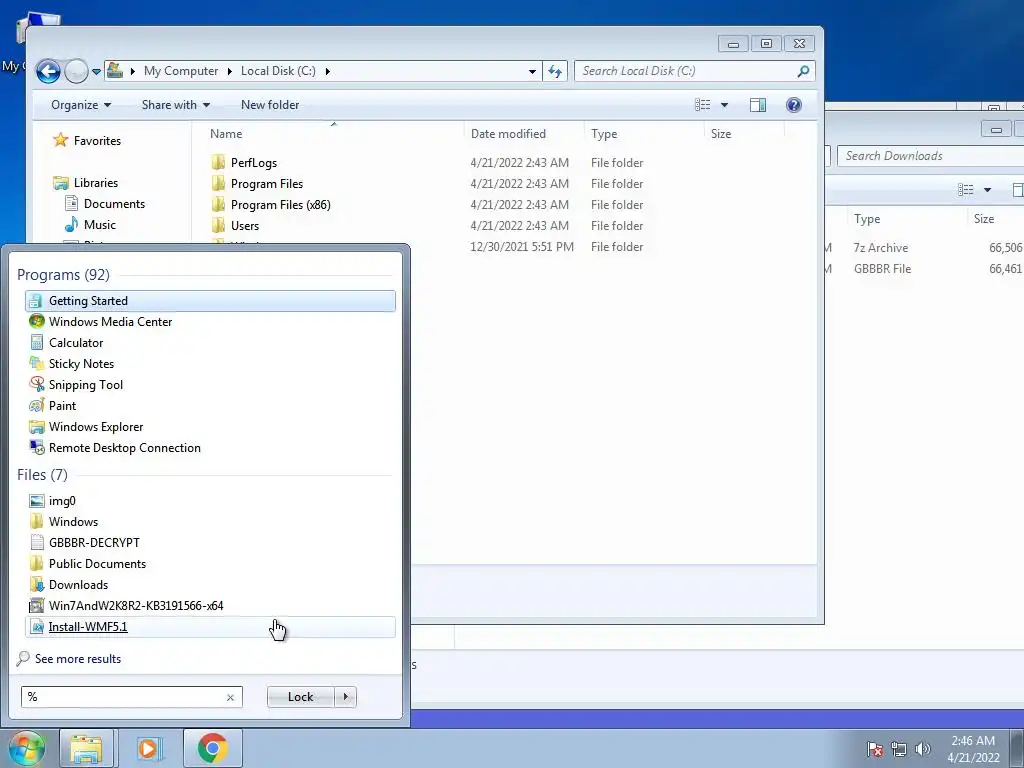Open GBBBR-DECRYPT file result

click(x=210, y=542)
